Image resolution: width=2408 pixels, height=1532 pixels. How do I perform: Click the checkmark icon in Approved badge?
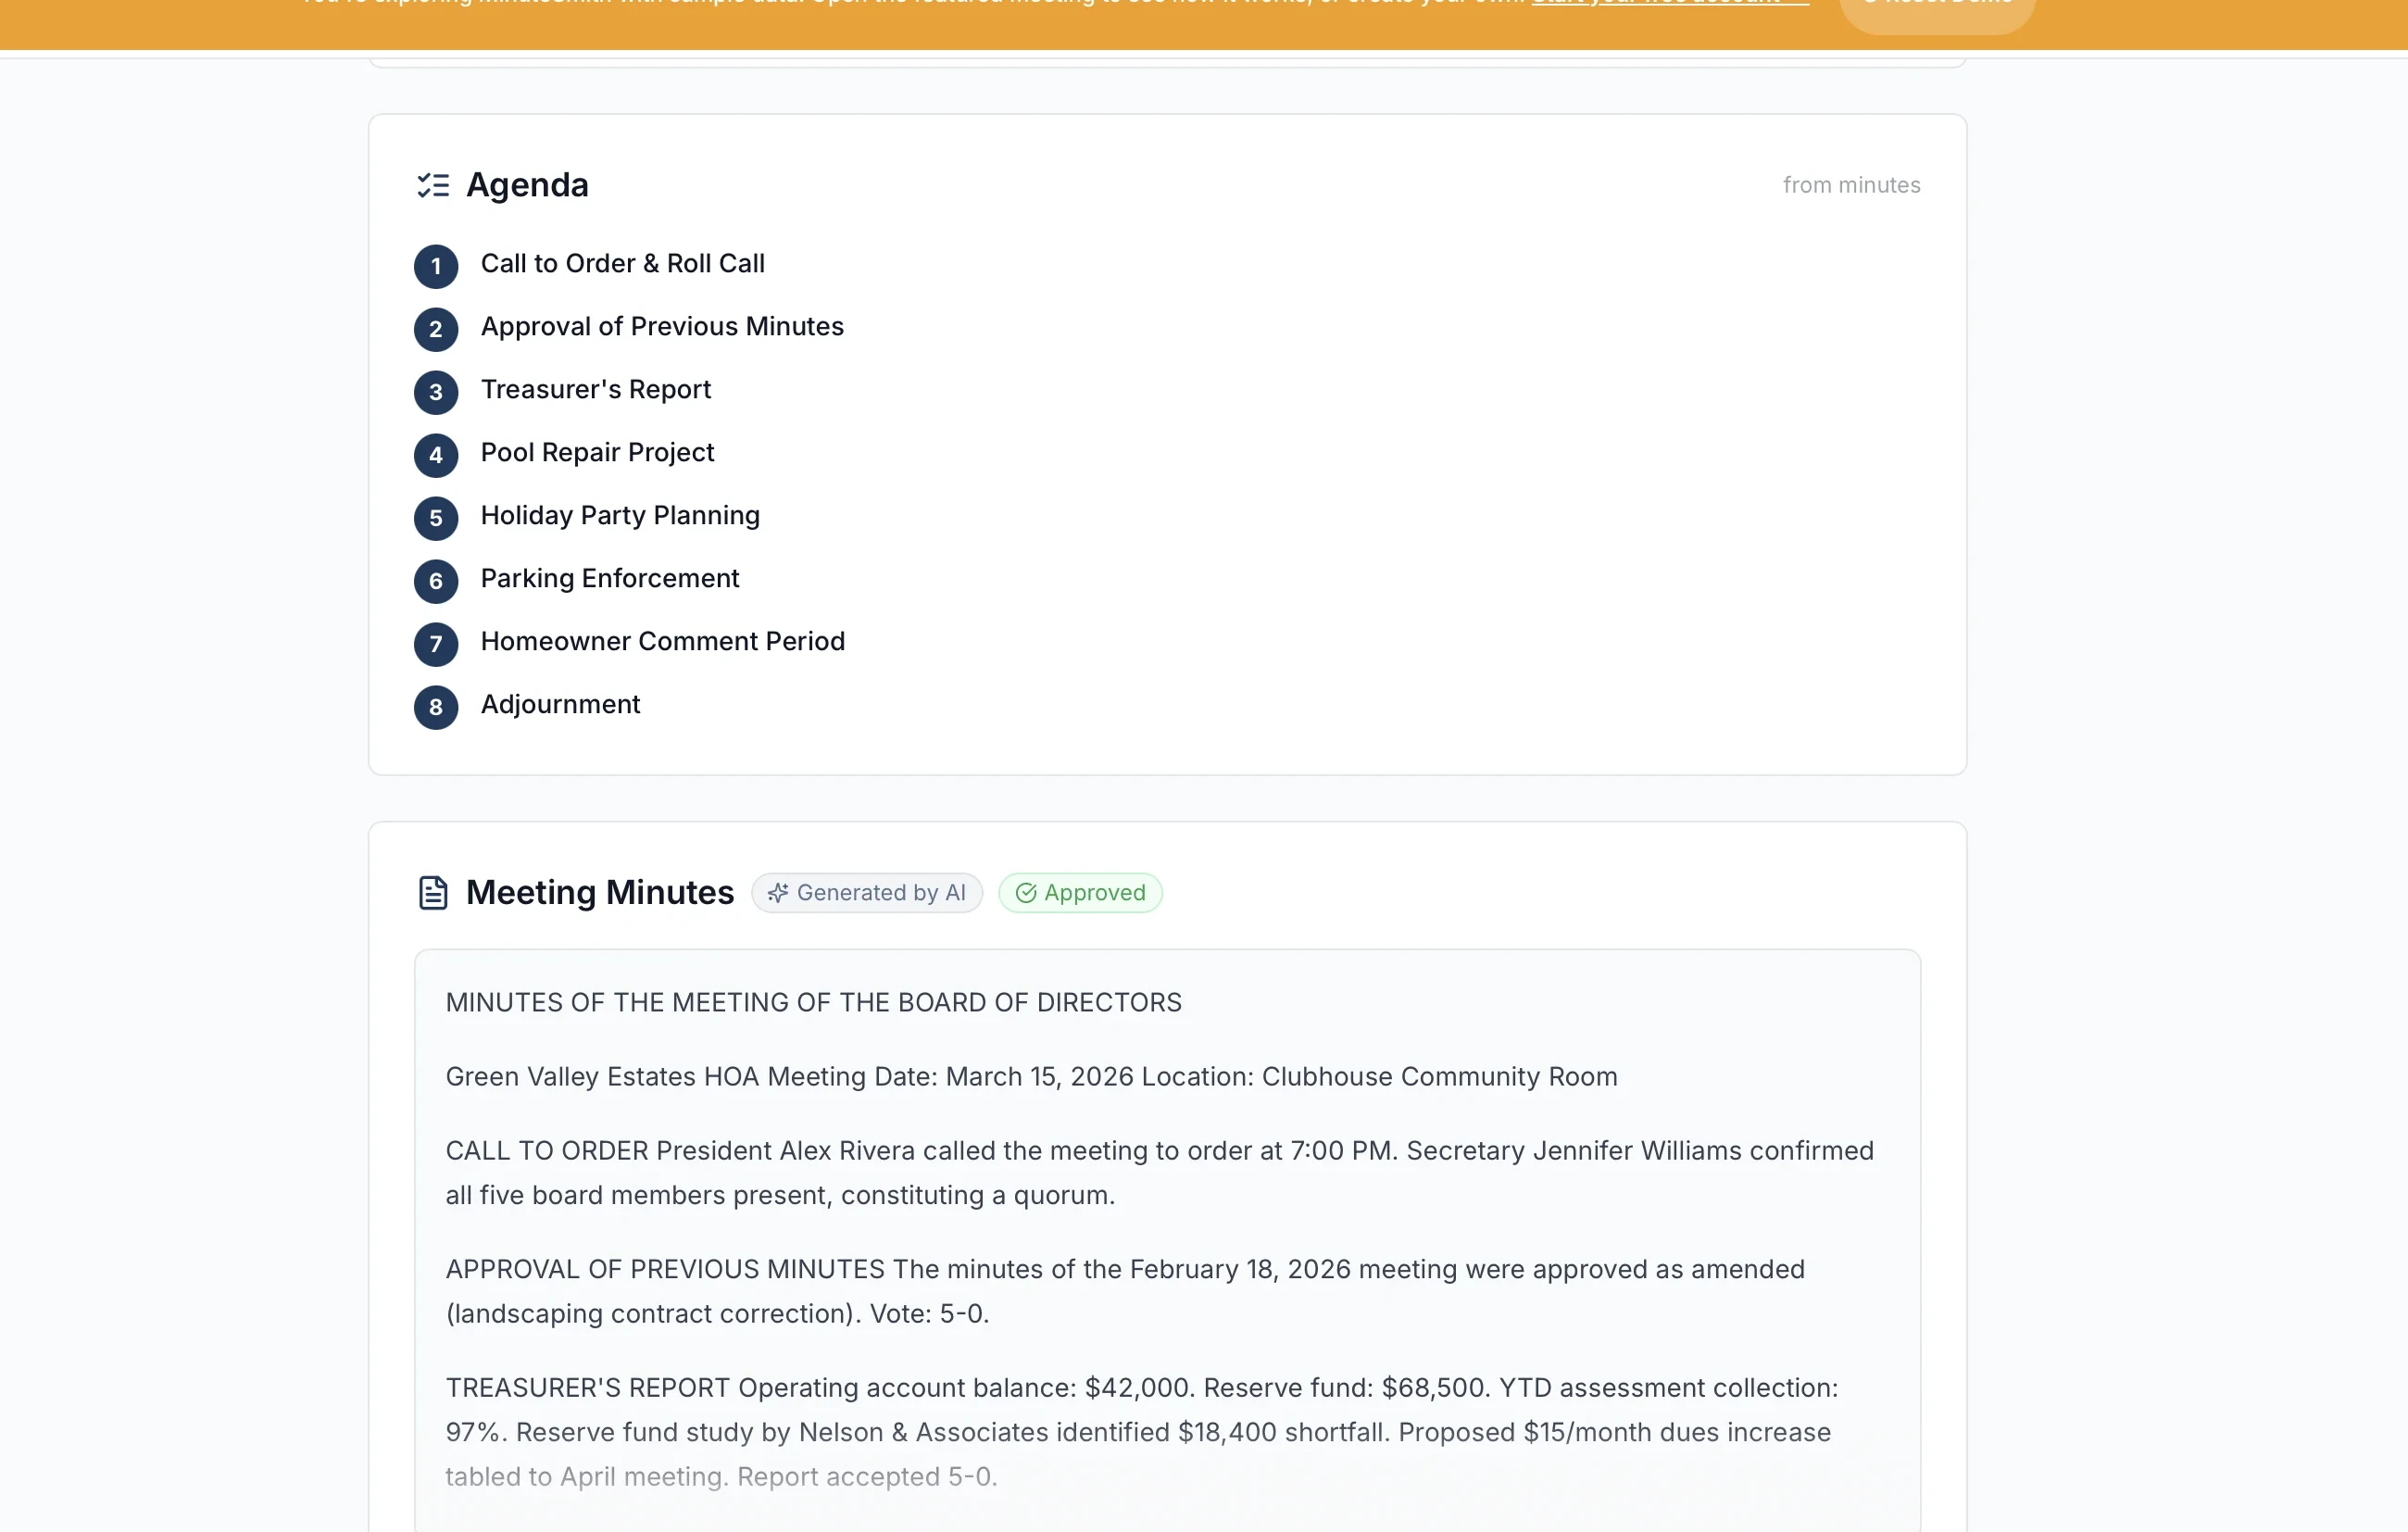(1026, 892)
